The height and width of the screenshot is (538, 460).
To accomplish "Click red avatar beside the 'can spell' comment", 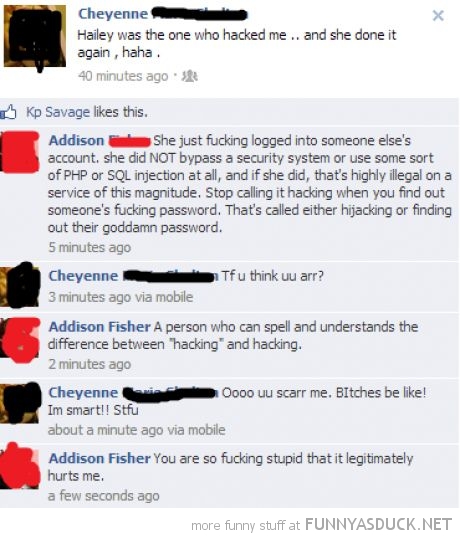I will pos(20,340).
